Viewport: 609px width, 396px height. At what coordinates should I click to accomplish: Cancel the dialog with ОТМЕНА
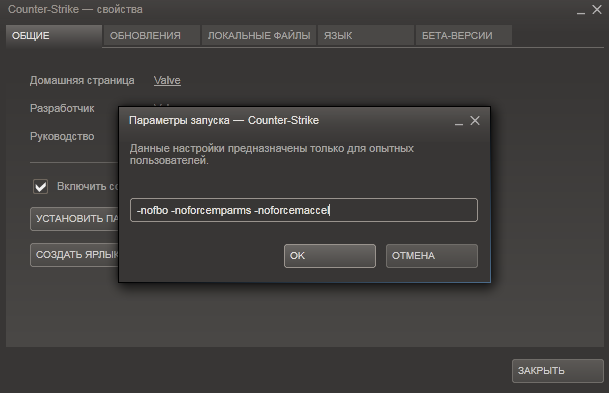[x=432, y=256]
